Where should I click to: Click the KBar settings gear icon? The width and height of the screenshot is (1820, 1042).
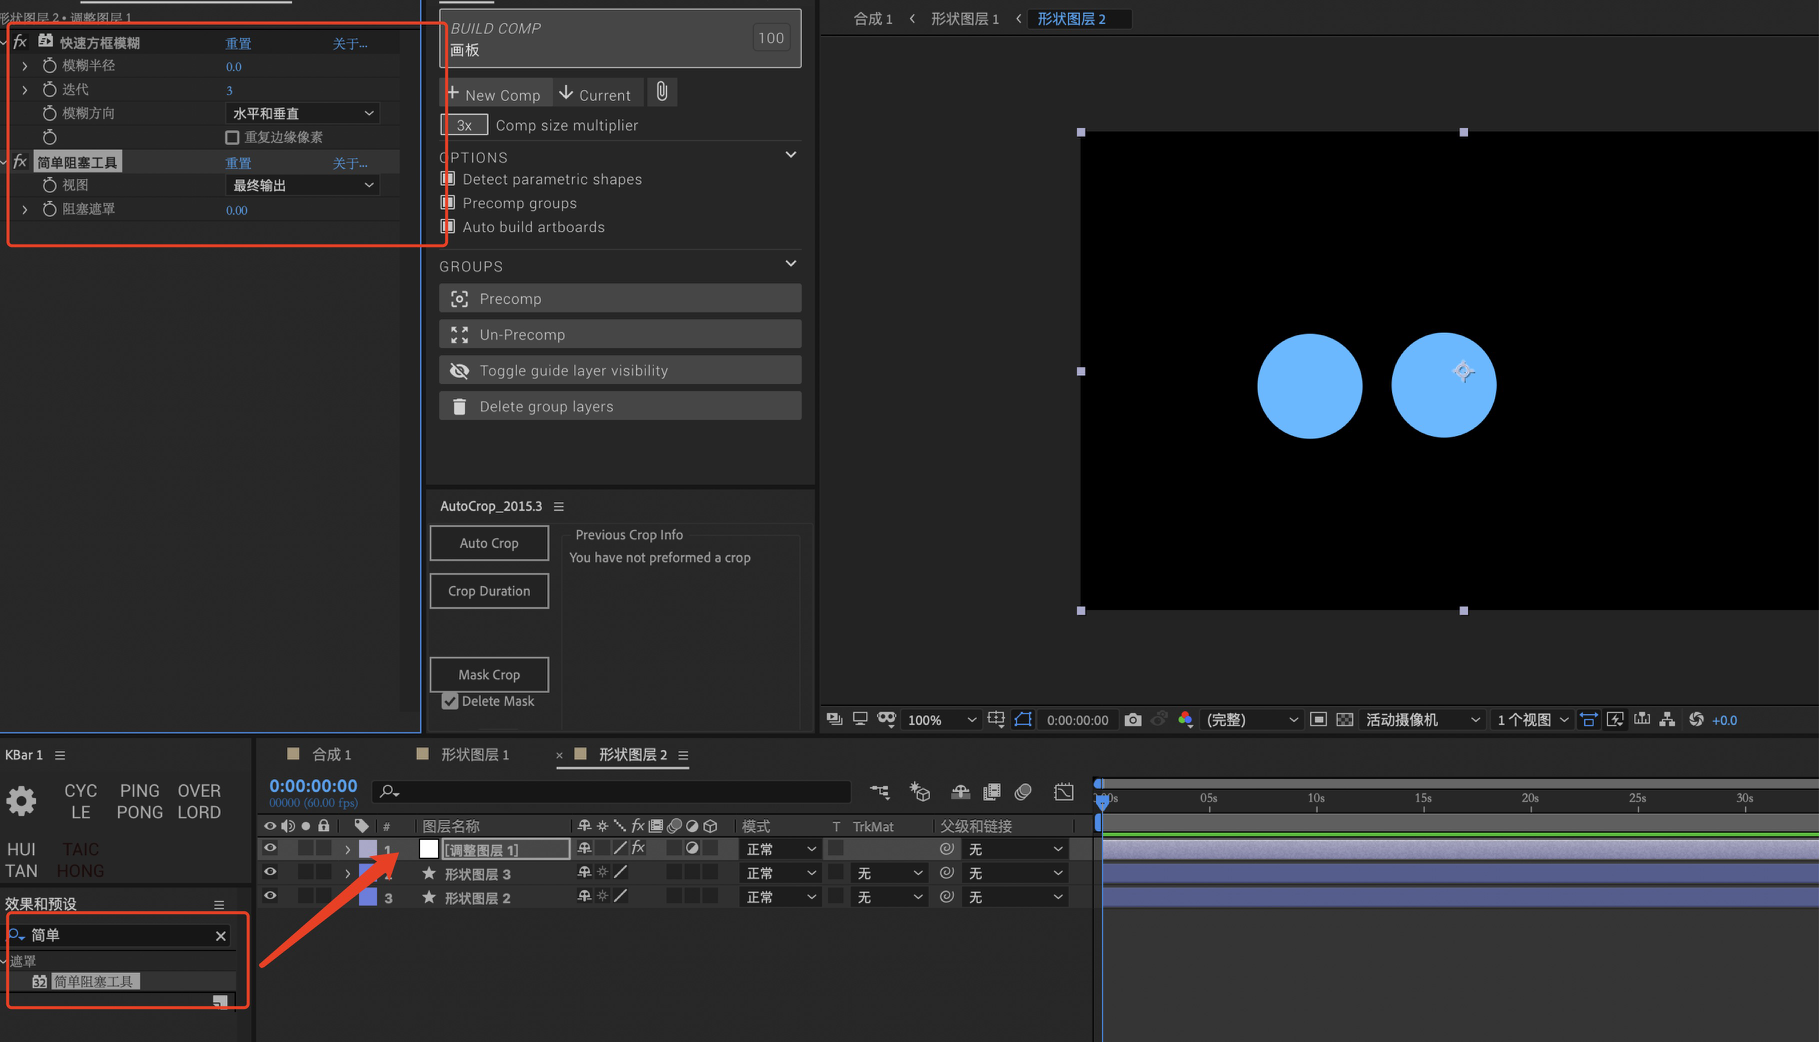click(21, 801)
